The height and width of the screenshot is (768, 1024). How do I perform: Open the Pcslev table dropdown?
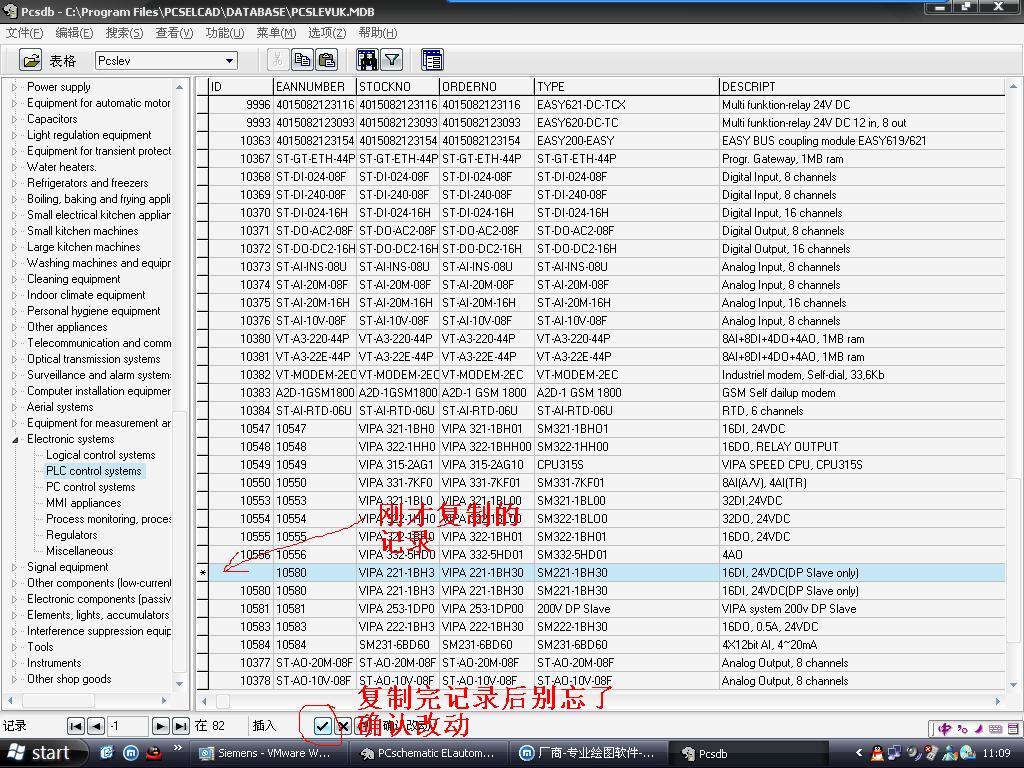tap(229, 61)
